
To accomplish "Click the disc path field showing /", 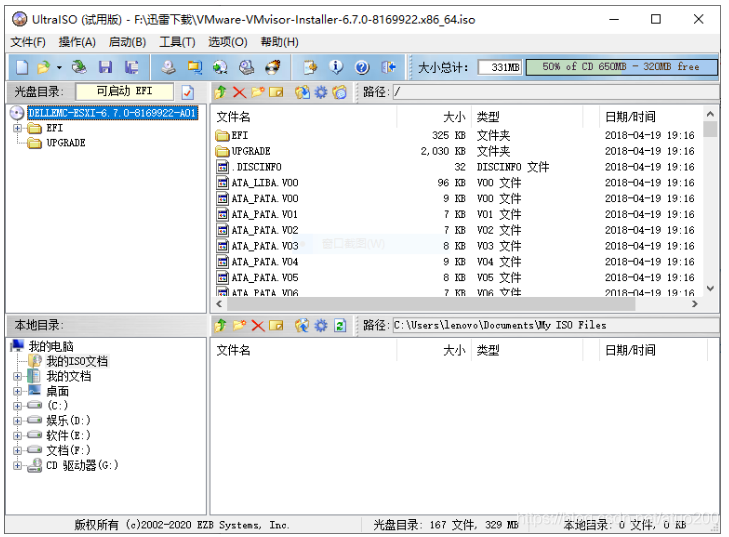I will tap(556, 92).
